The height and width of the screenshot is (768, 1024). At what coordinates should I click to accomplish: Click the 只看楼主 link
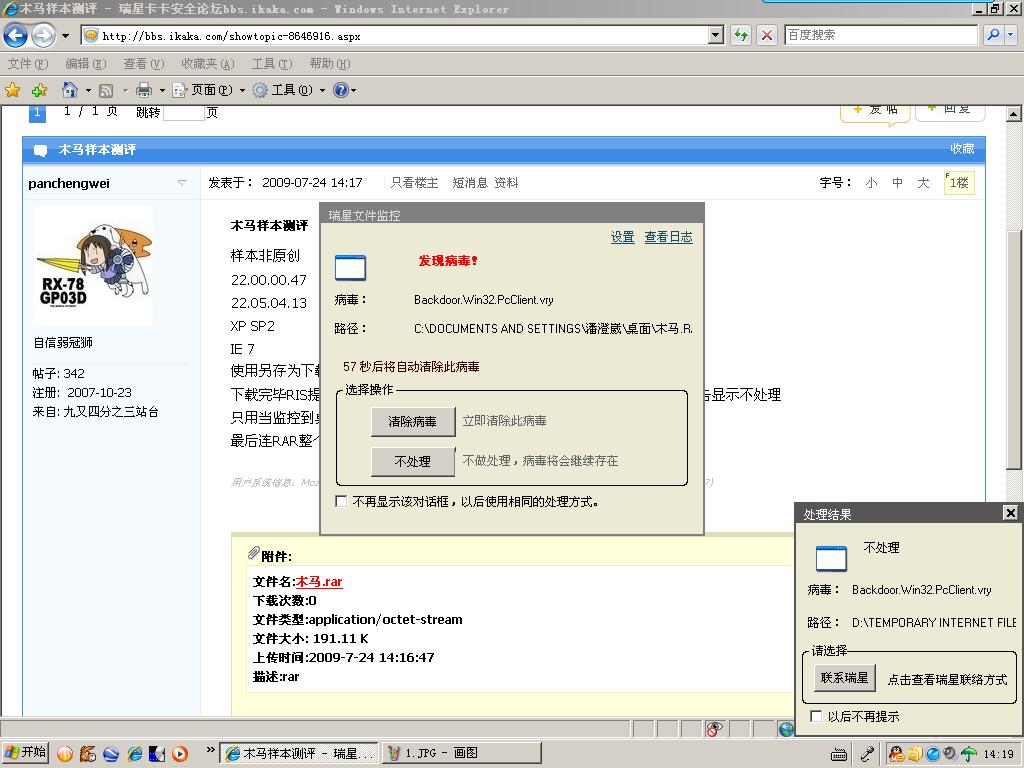414,183
